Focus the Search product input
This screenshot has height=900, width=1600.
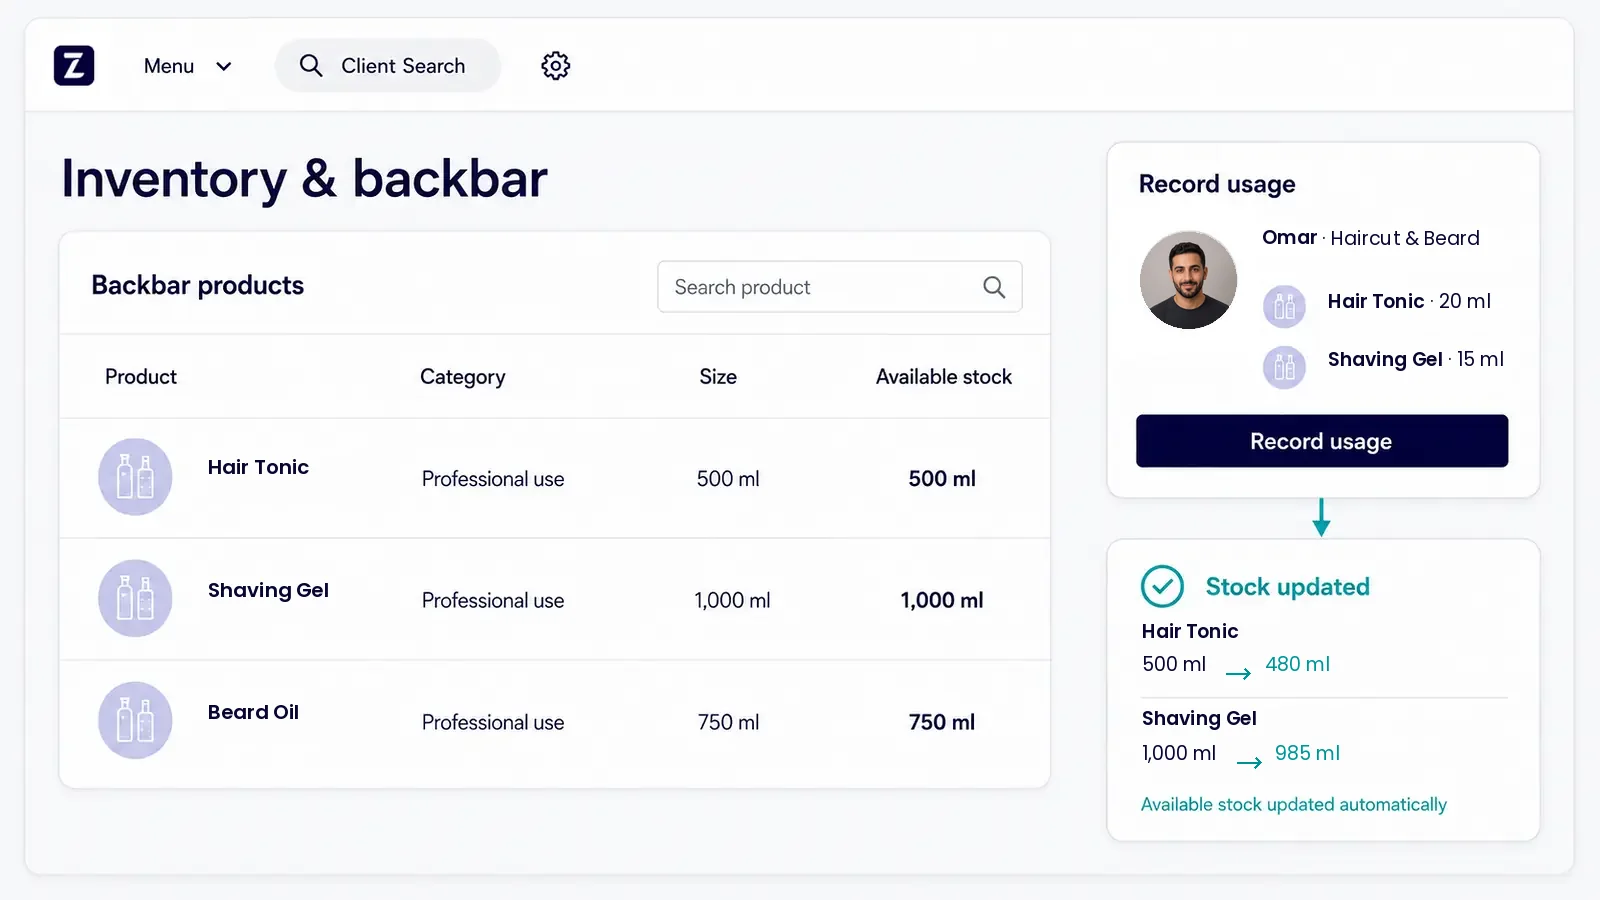point(840,287)
